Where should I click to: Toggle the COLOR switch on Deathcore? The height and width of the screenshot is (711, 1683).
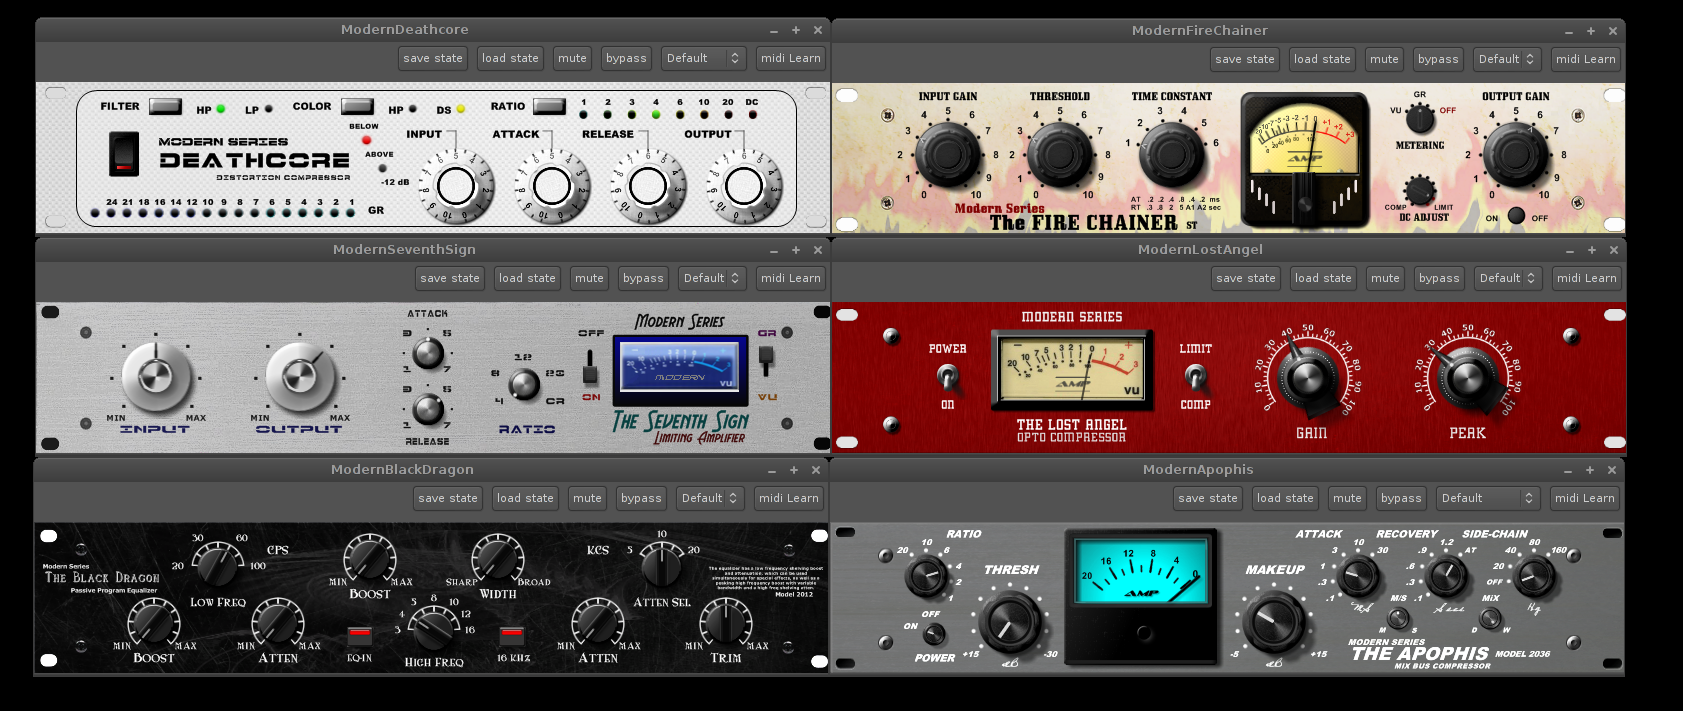[357, 106]
